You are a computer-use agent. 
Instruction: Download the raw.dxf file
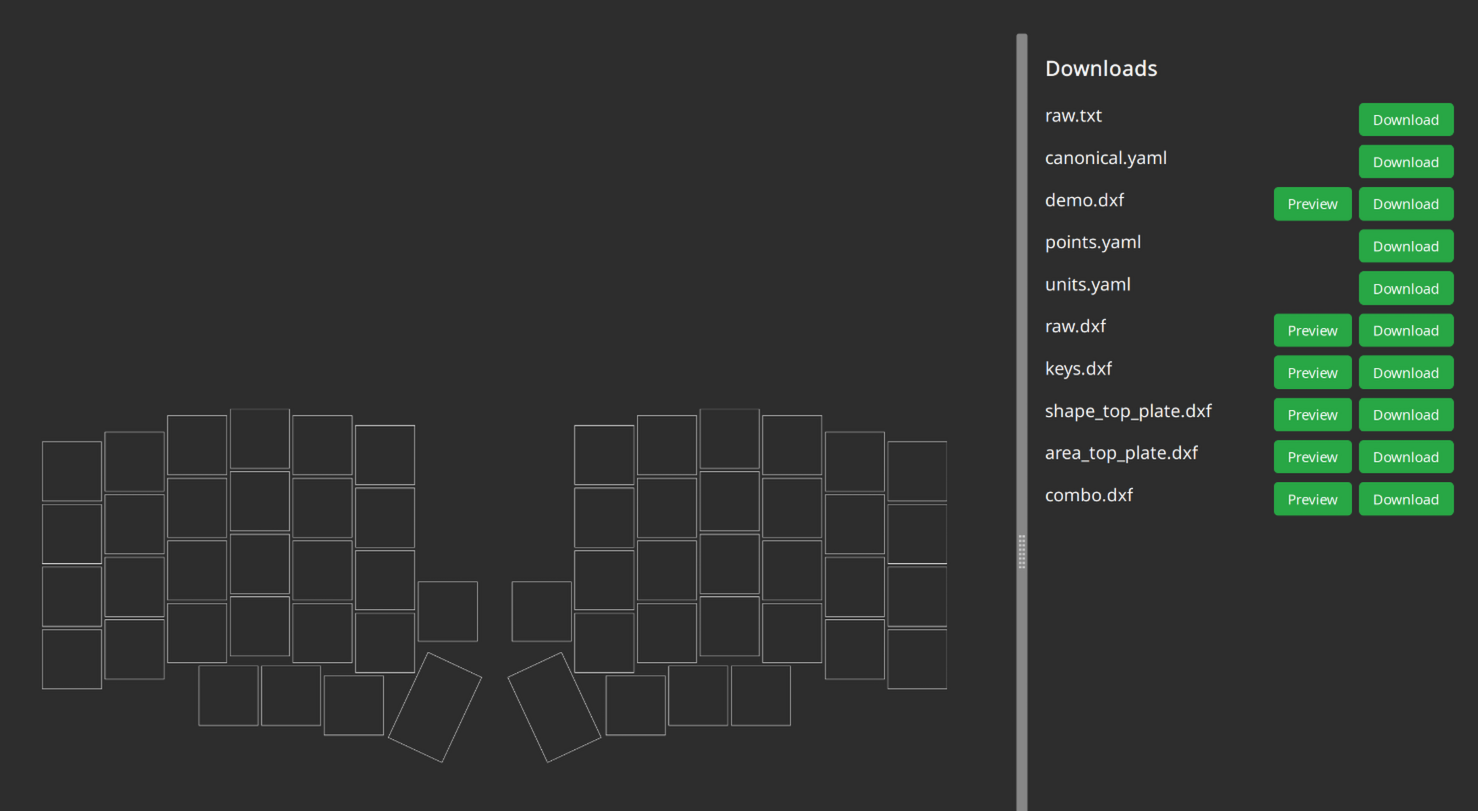[1405, 330]
